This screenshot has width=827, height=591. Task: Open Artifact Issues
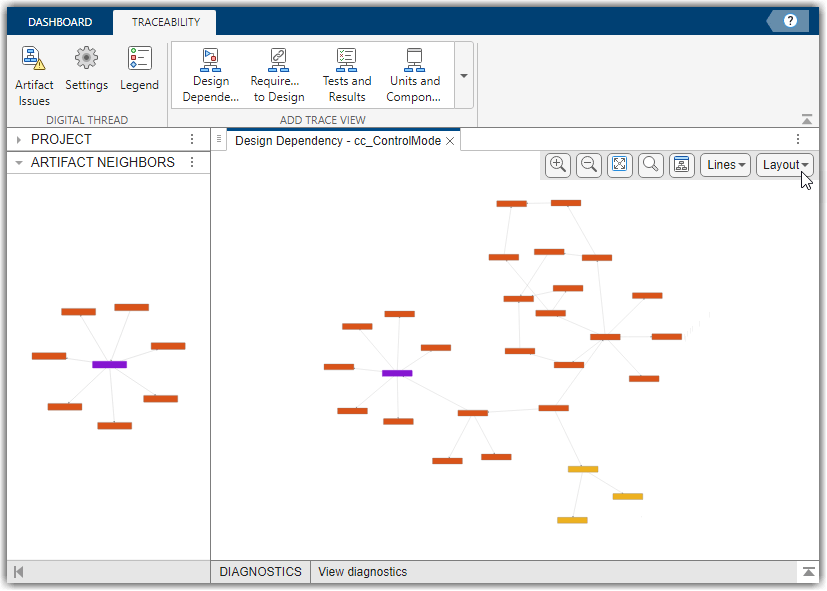(34, 76)
